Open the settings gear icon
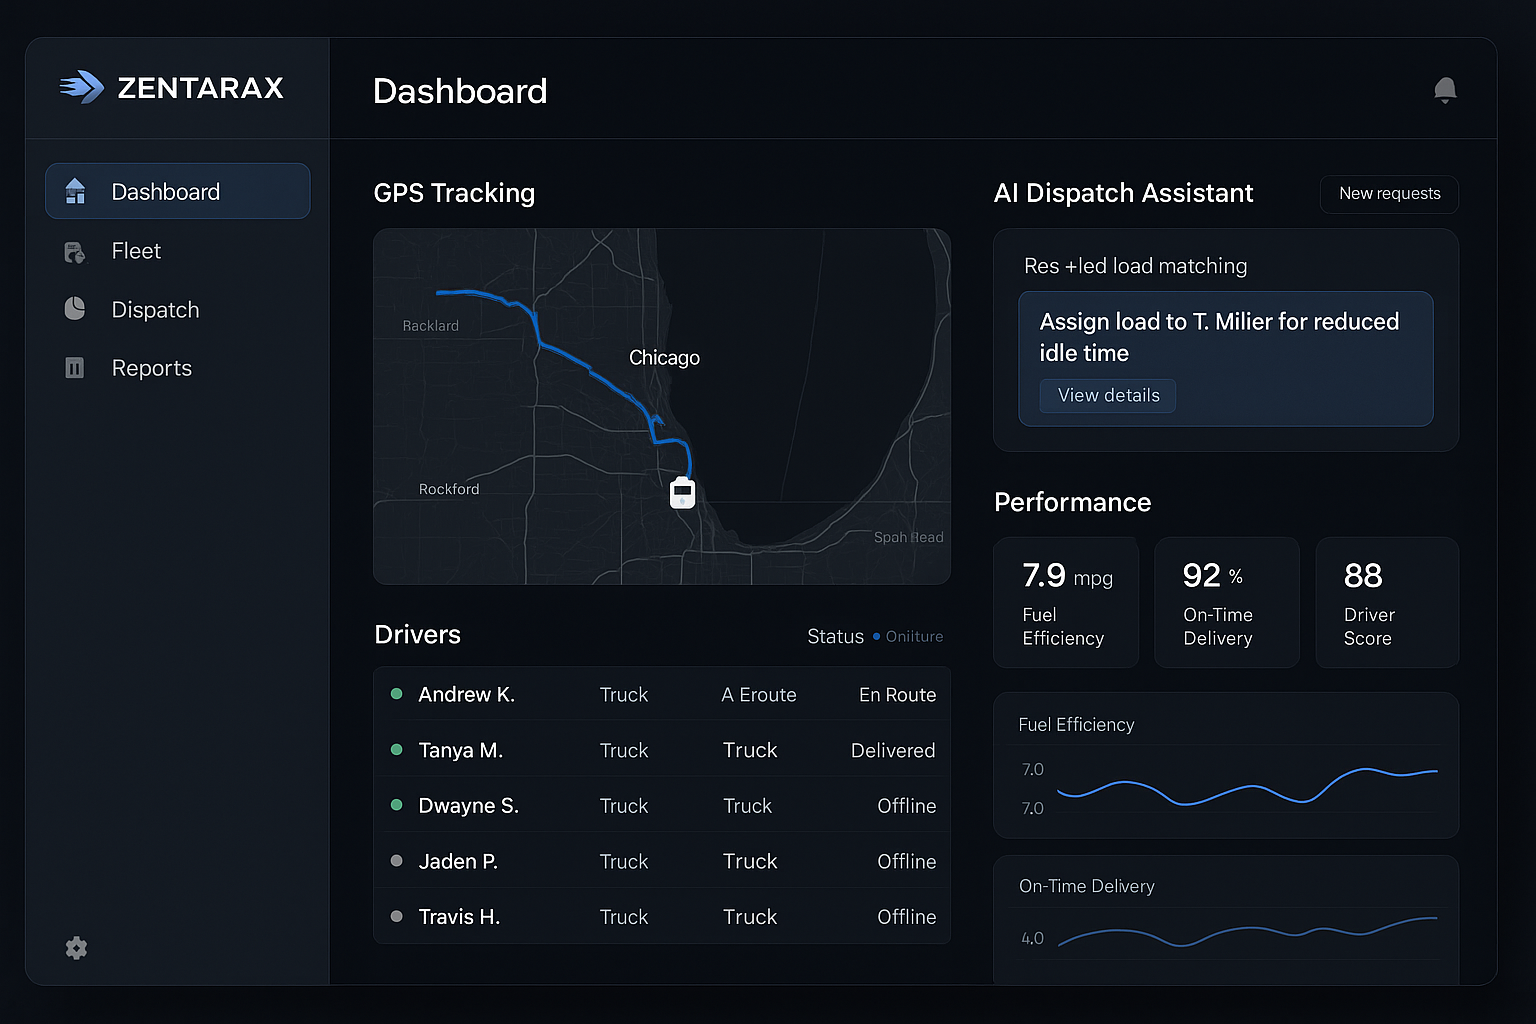 click(x=76, y=948)
